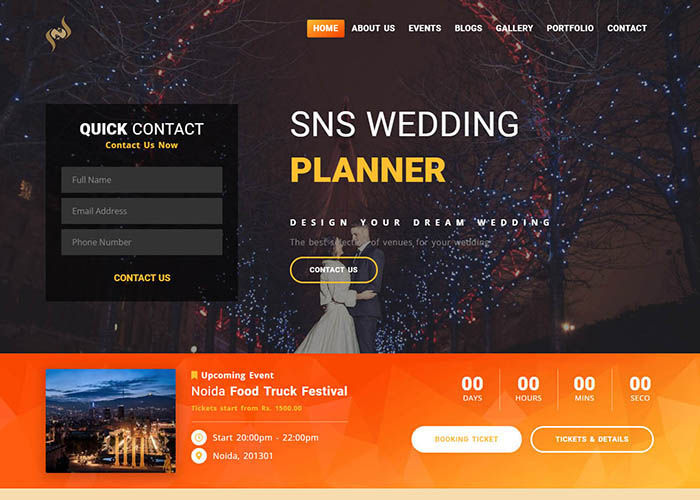
Task: Open the Noida Food Truck Festival thumbnail
Action: (x=111, y=421)
